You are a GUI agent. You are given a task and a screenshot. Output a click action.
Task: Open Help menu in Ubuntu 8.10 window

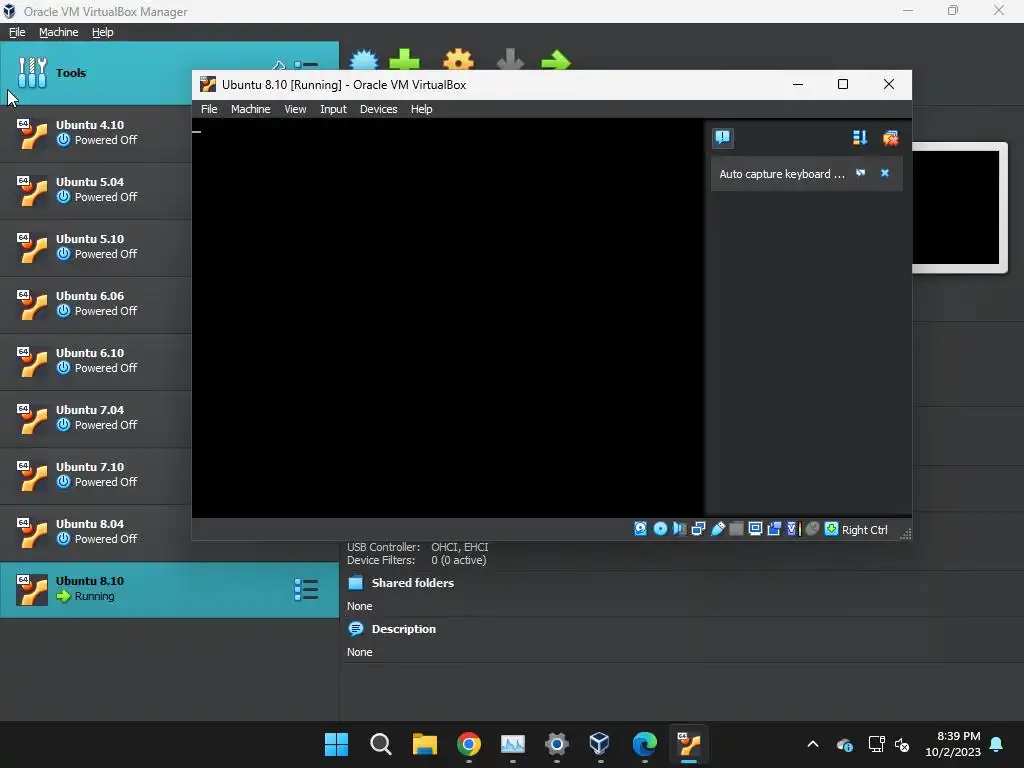pyautogui.click(x=421, y=109)
